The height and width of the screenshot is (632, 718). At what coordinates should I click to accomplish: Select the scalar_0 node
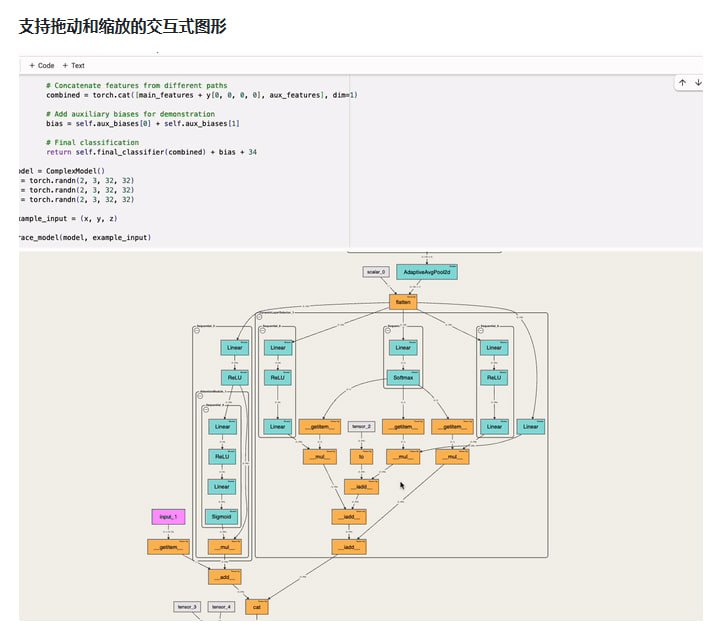376,272
